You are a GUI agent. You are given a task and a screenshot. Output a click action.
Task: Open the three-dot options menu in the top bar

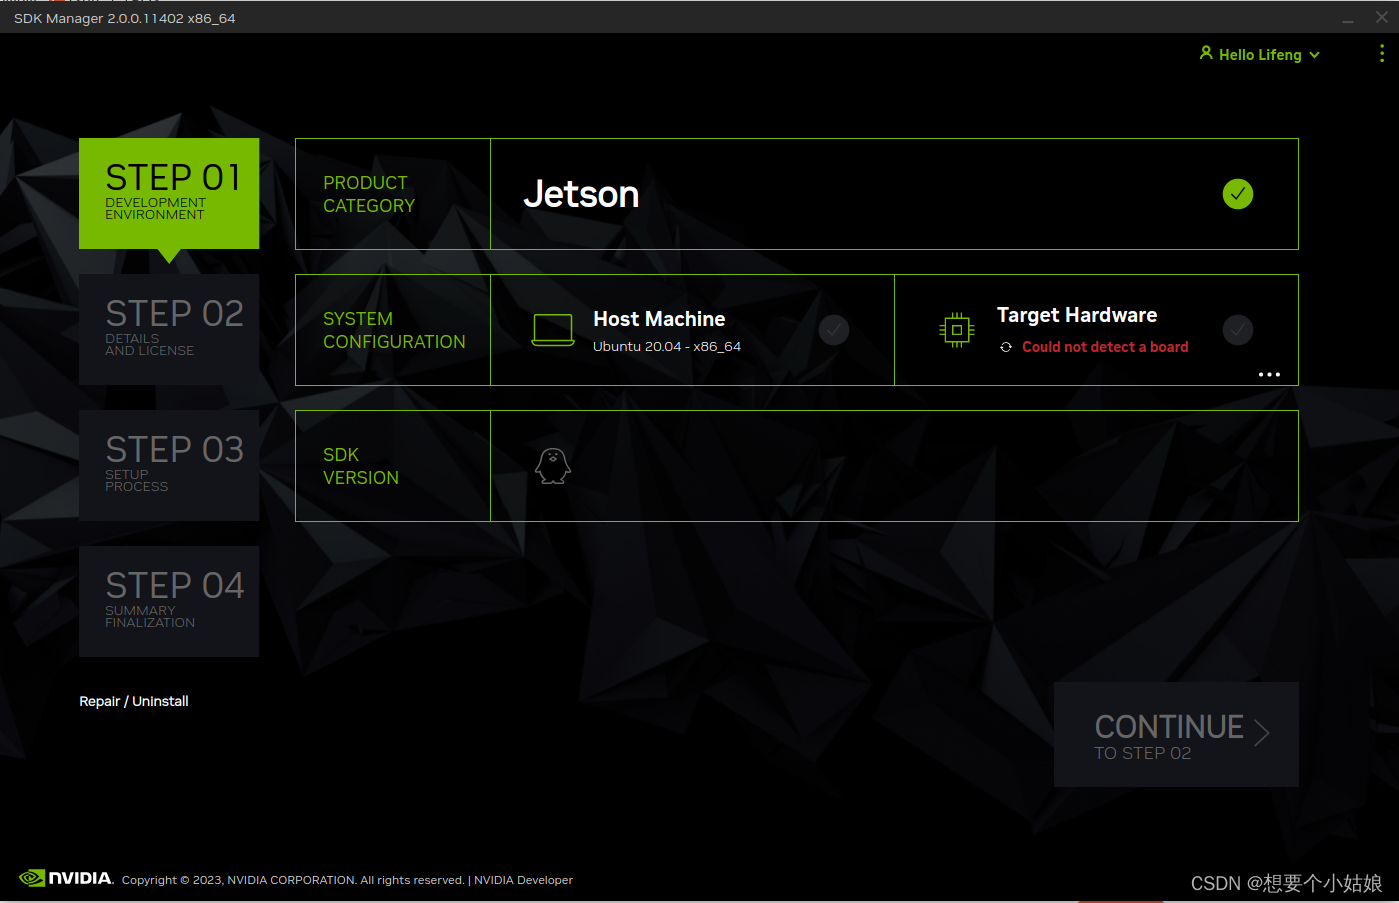[1382, 54]
